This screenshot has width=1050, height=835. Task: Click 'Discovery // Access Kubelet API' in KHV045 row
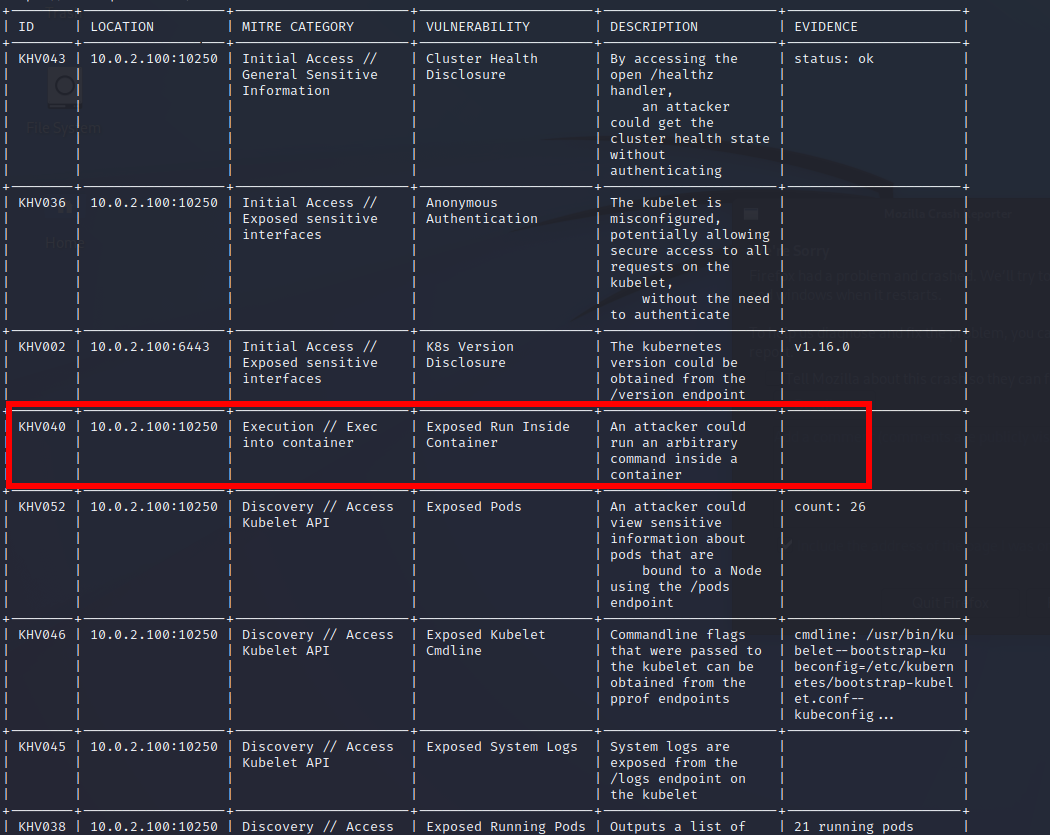point(317,755)
